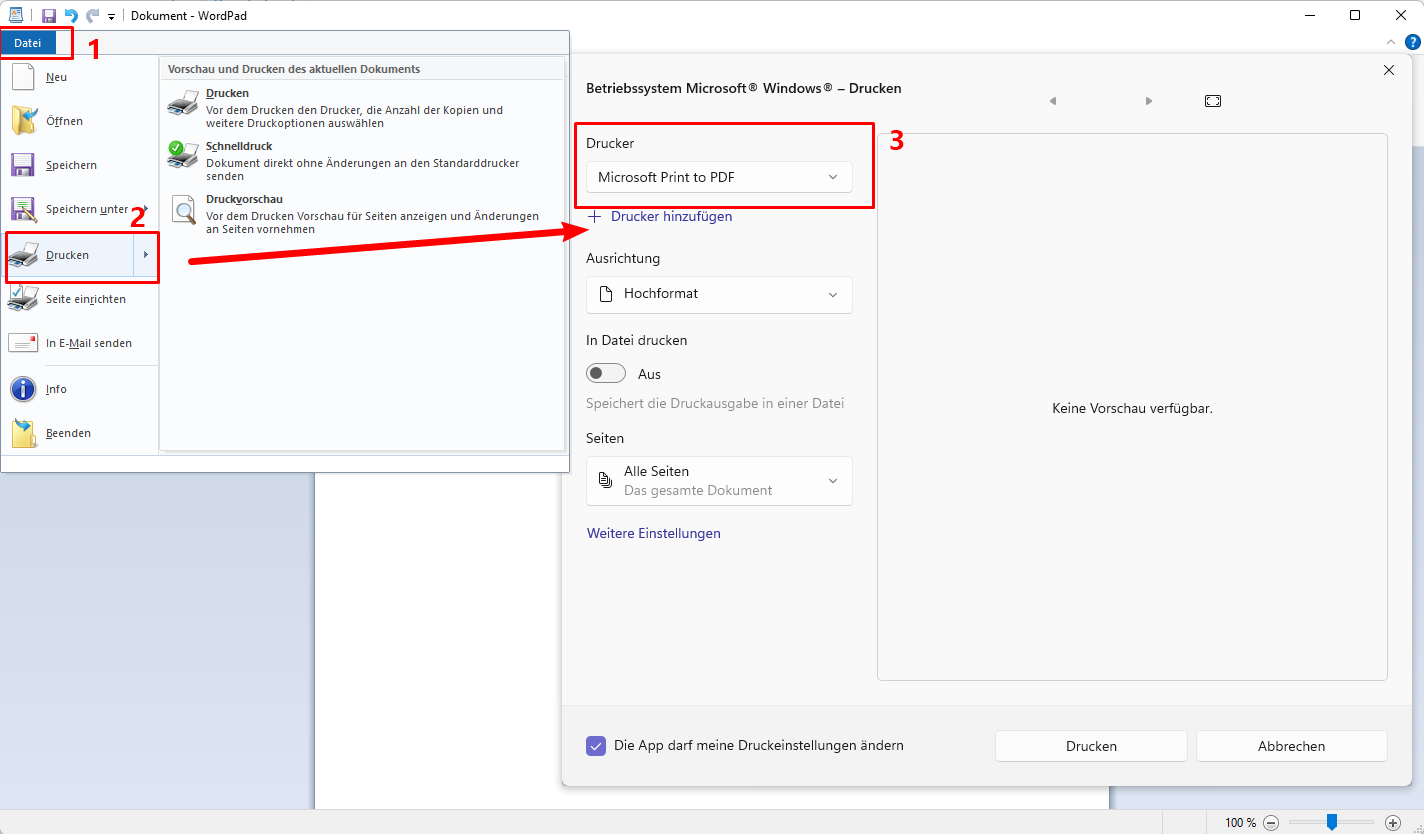Image resolution: width=1424 pixels, height=834 pixels.
Task: Click the WordPad app icon in title bar
Action: click(16, 15)
